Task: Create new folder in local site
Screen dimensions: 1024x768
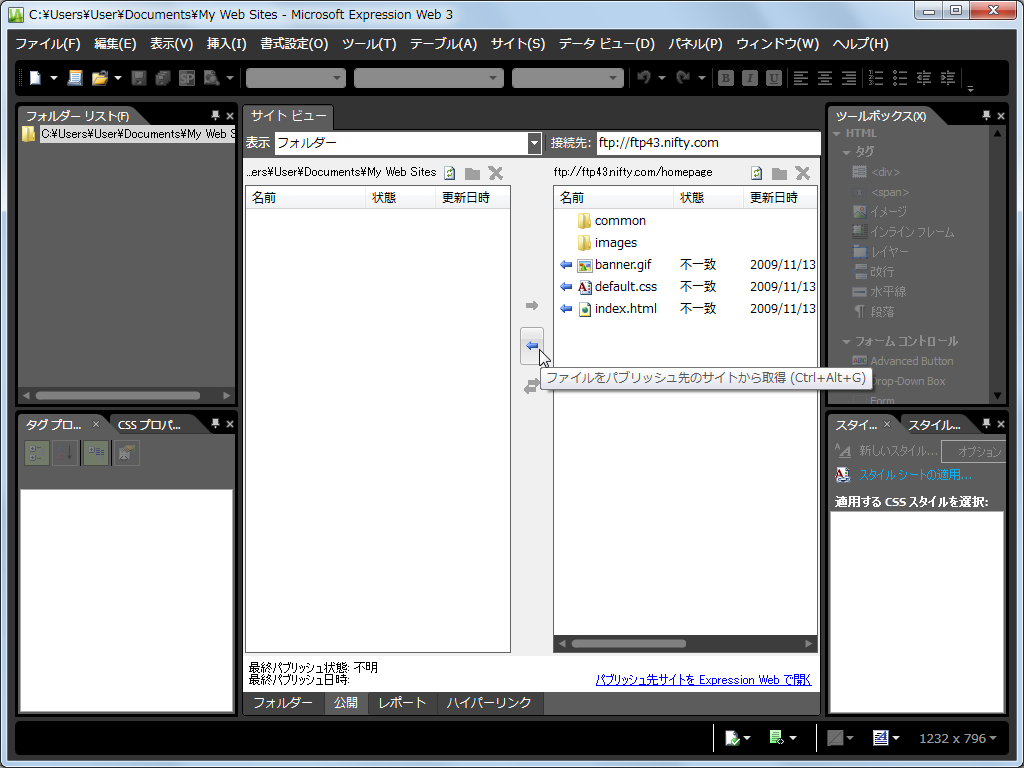Action: click(472, 173)
